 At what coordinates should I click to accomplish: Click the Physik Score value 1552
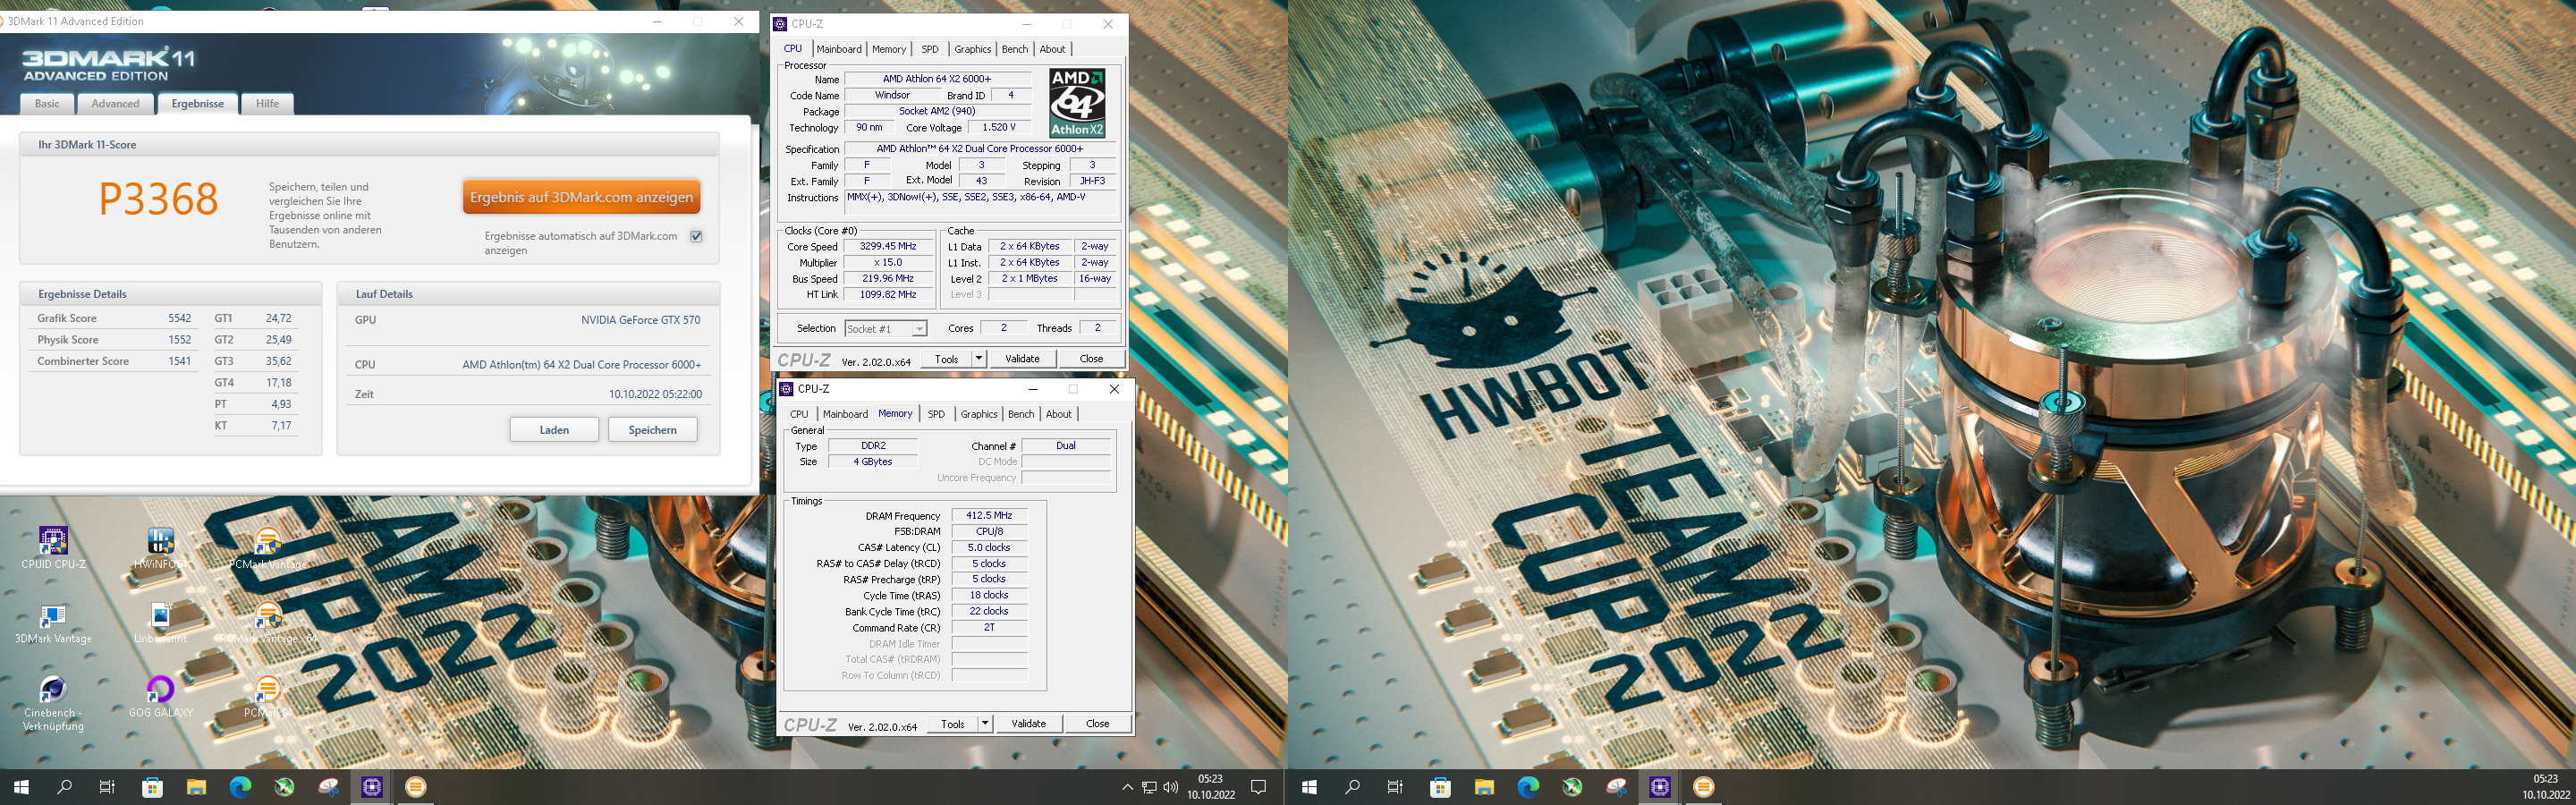click(x=179, y=340)
